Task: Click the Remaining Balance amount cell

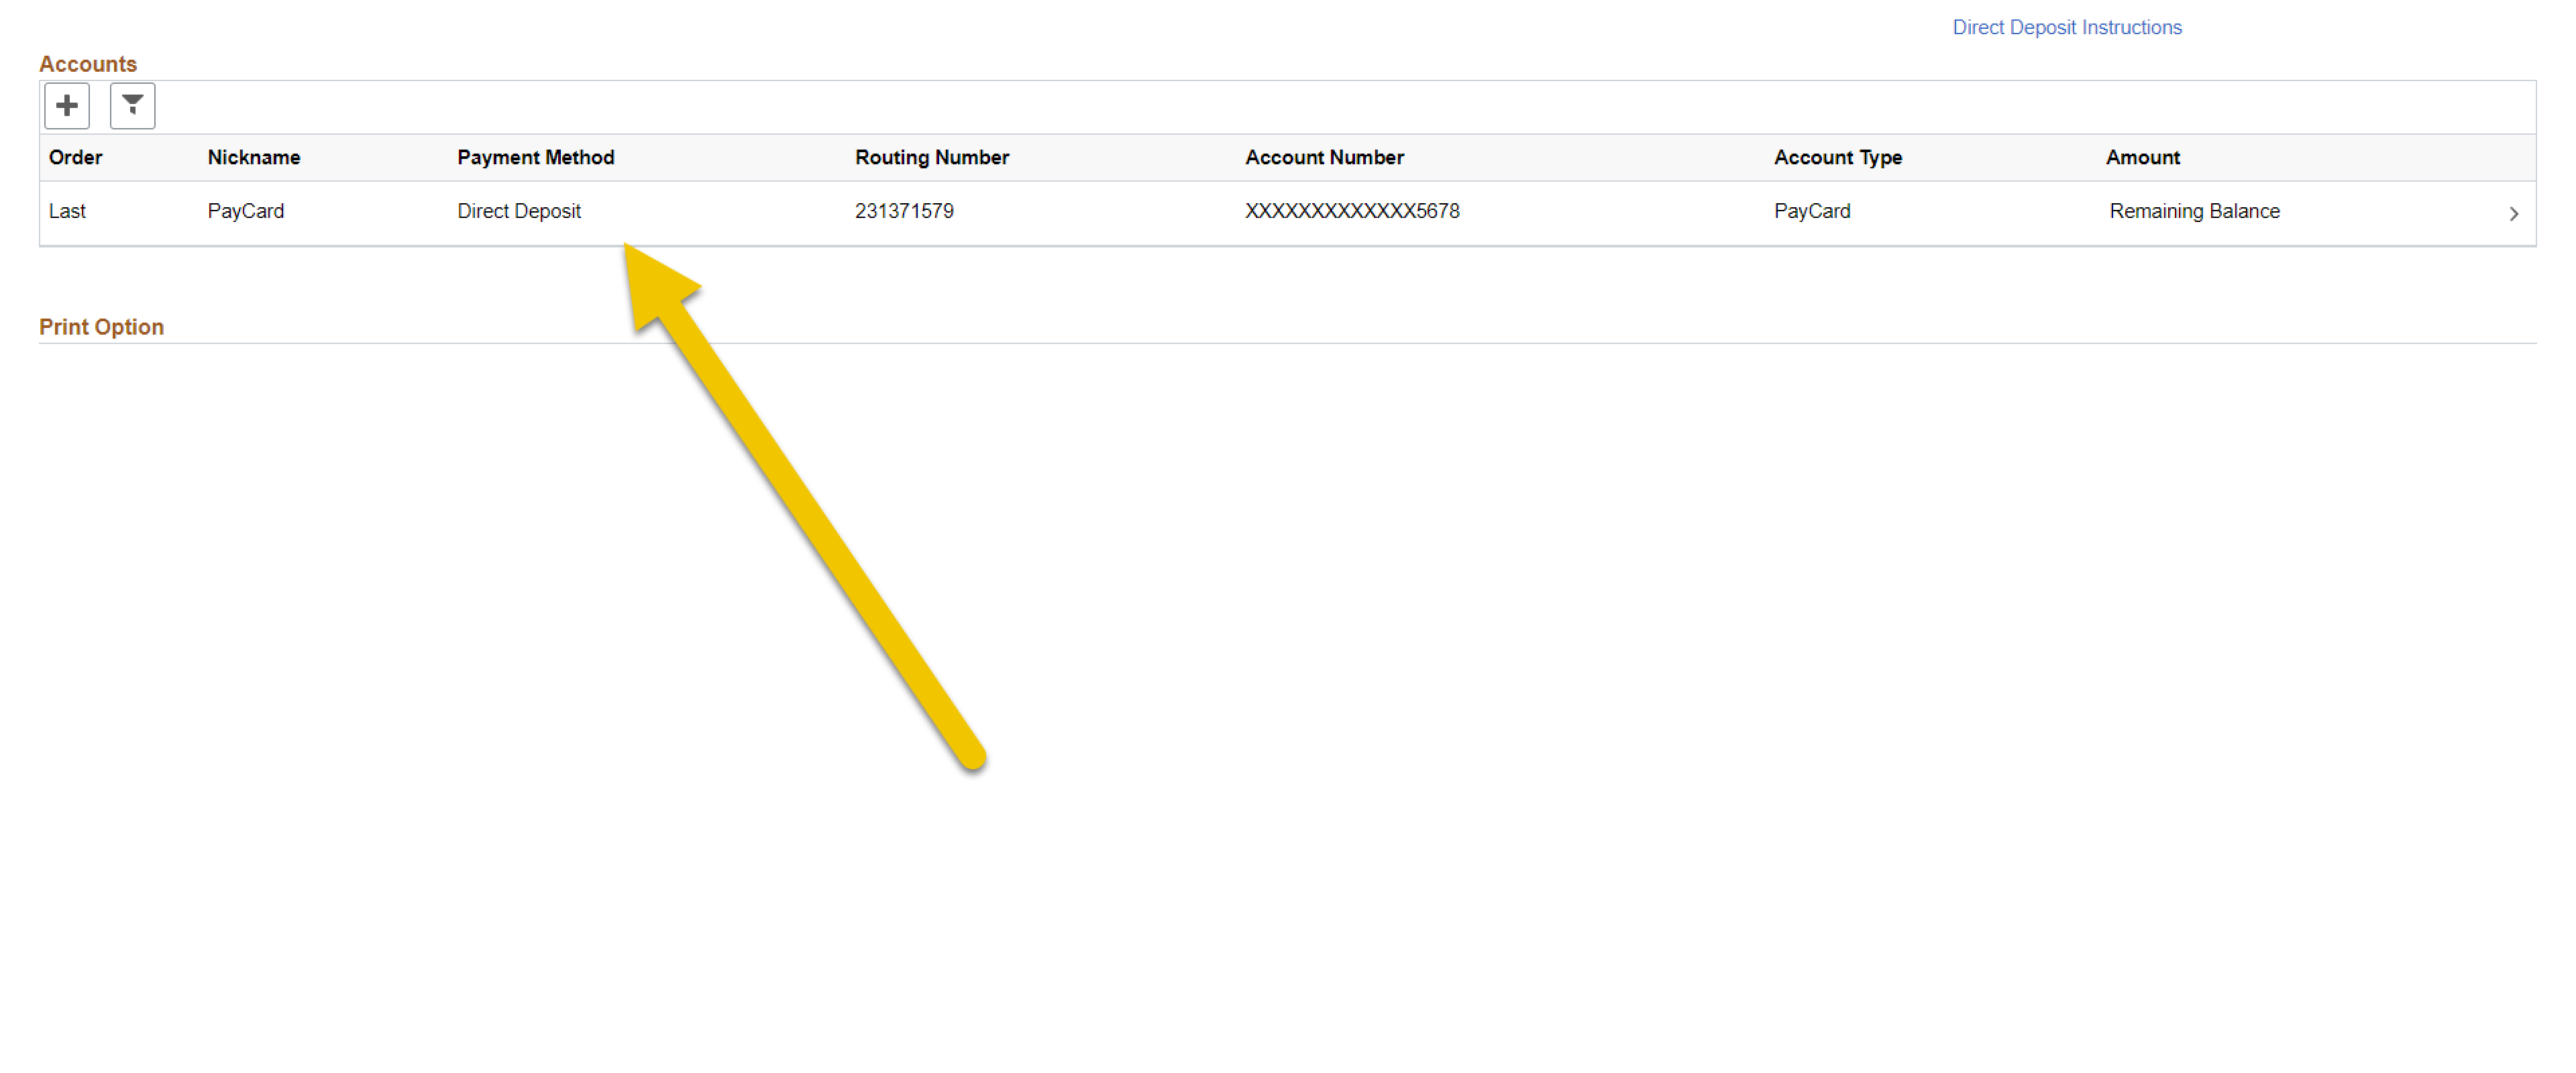Action: point(2194,211)
